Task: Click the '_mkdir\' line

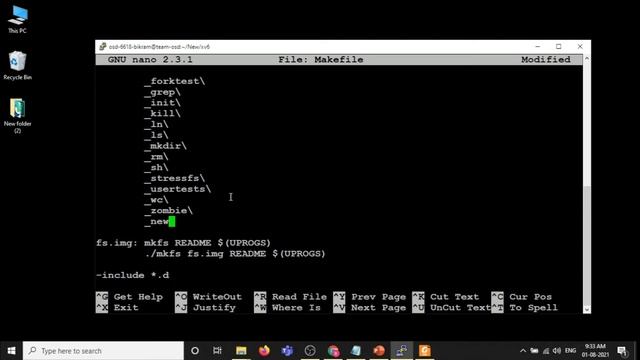Action: click(x=165, y=146)
